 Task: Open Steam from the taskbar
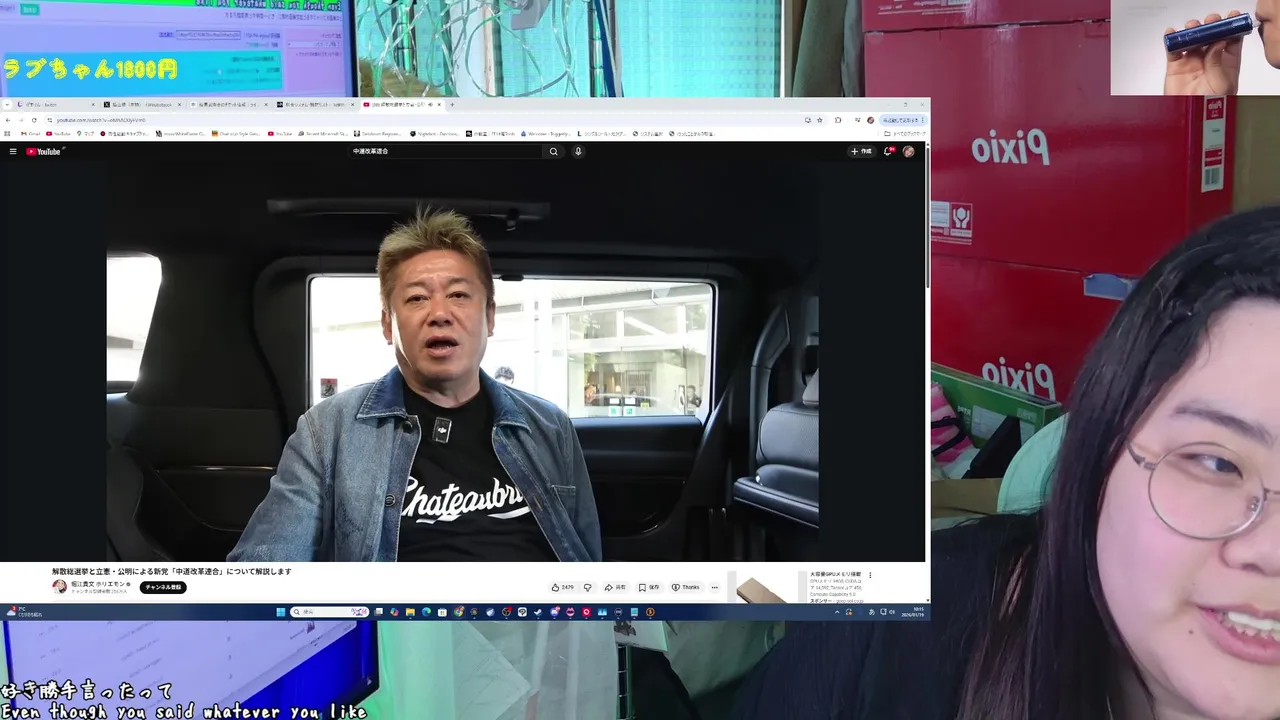click(538, 612)
